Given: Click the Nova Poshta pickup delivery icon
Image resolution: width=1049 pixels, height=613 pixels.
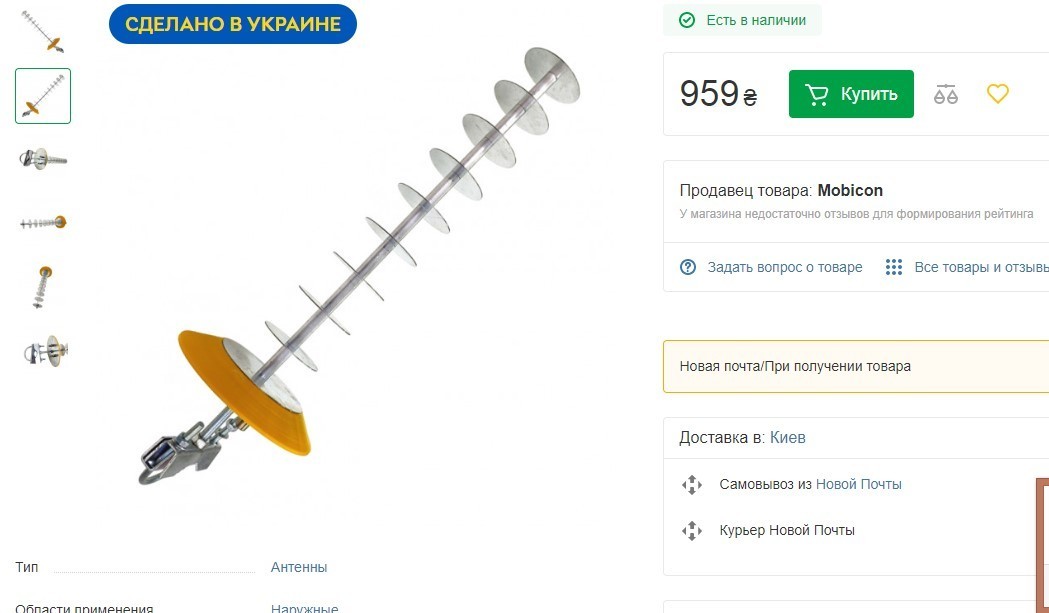Looking at the screenshot, I should (x=692, y=485).
